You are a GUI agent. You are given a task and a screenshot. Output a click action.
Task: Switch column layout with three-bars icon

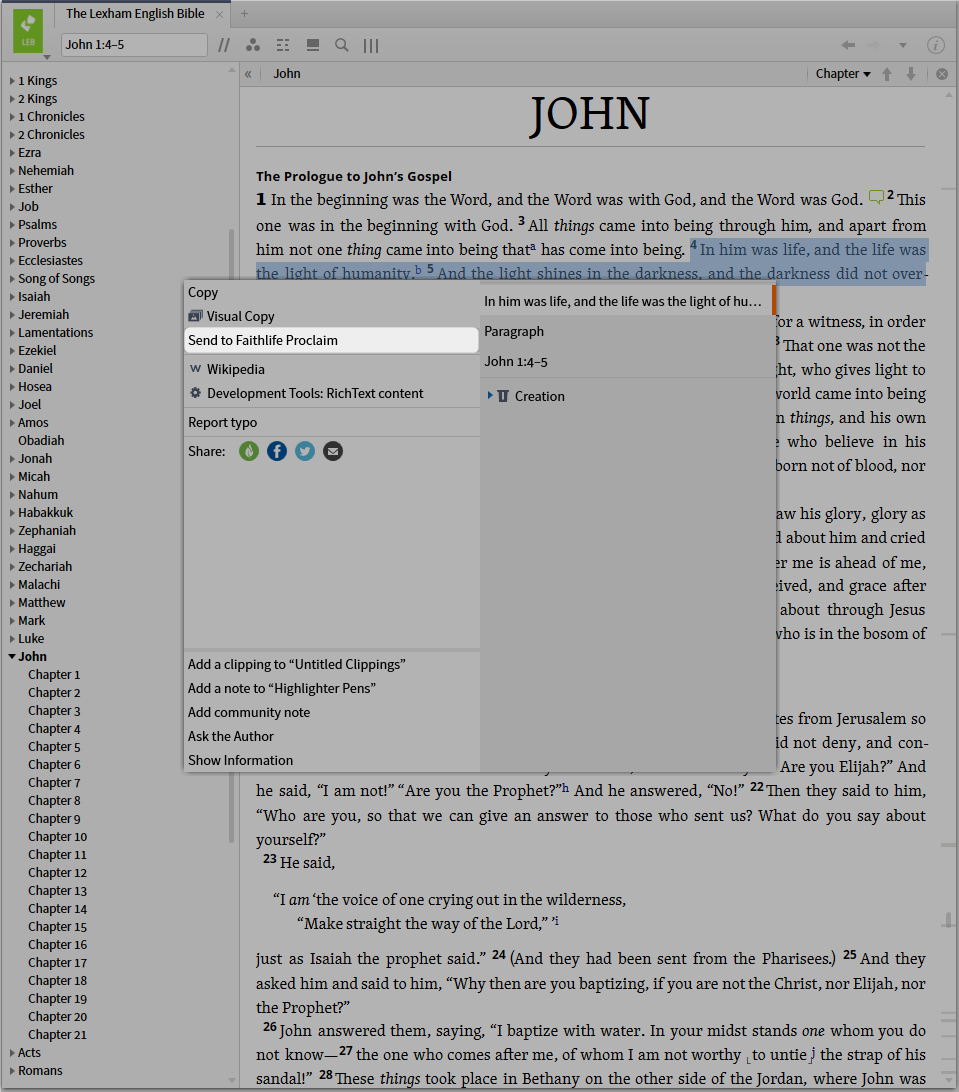click(x=371, y=45)
